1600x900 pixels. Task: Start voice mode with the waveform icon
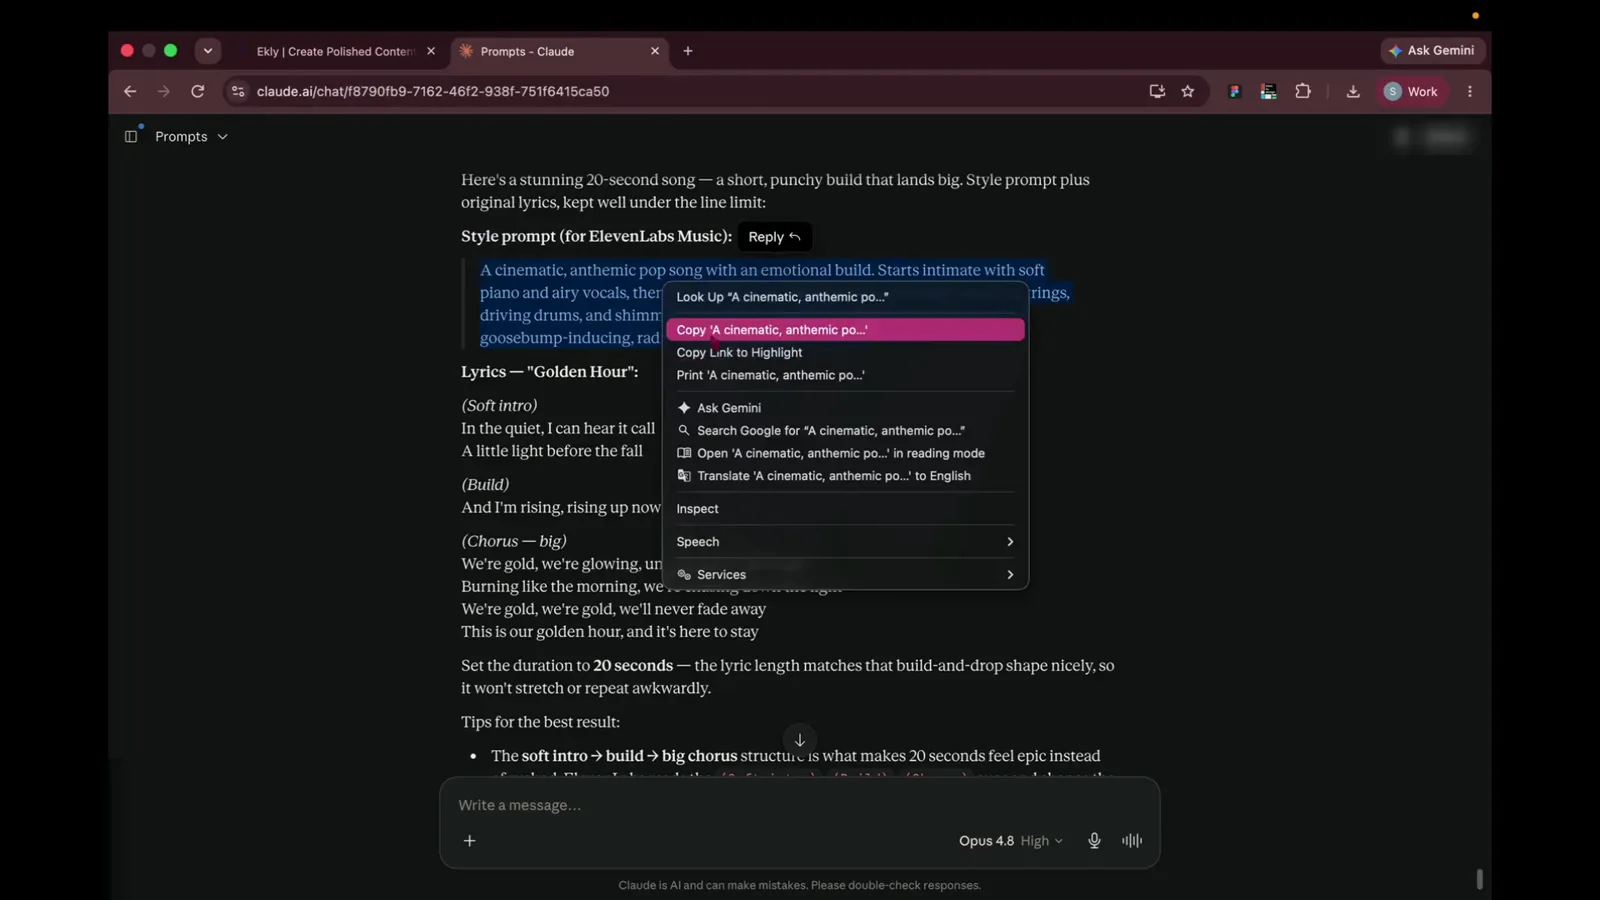tap(1132, 841)
